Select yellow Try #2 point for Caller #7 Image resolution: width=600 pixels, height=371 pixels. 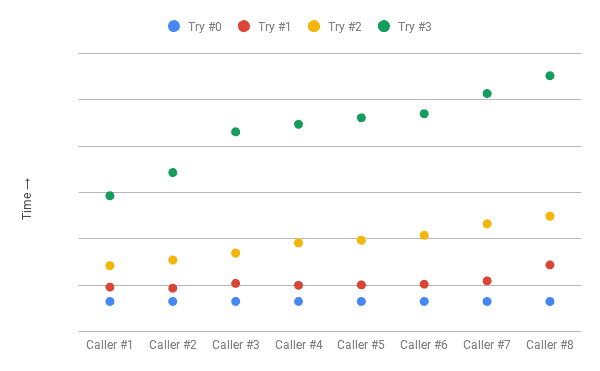pyautogui.click(x=487, y=224)
